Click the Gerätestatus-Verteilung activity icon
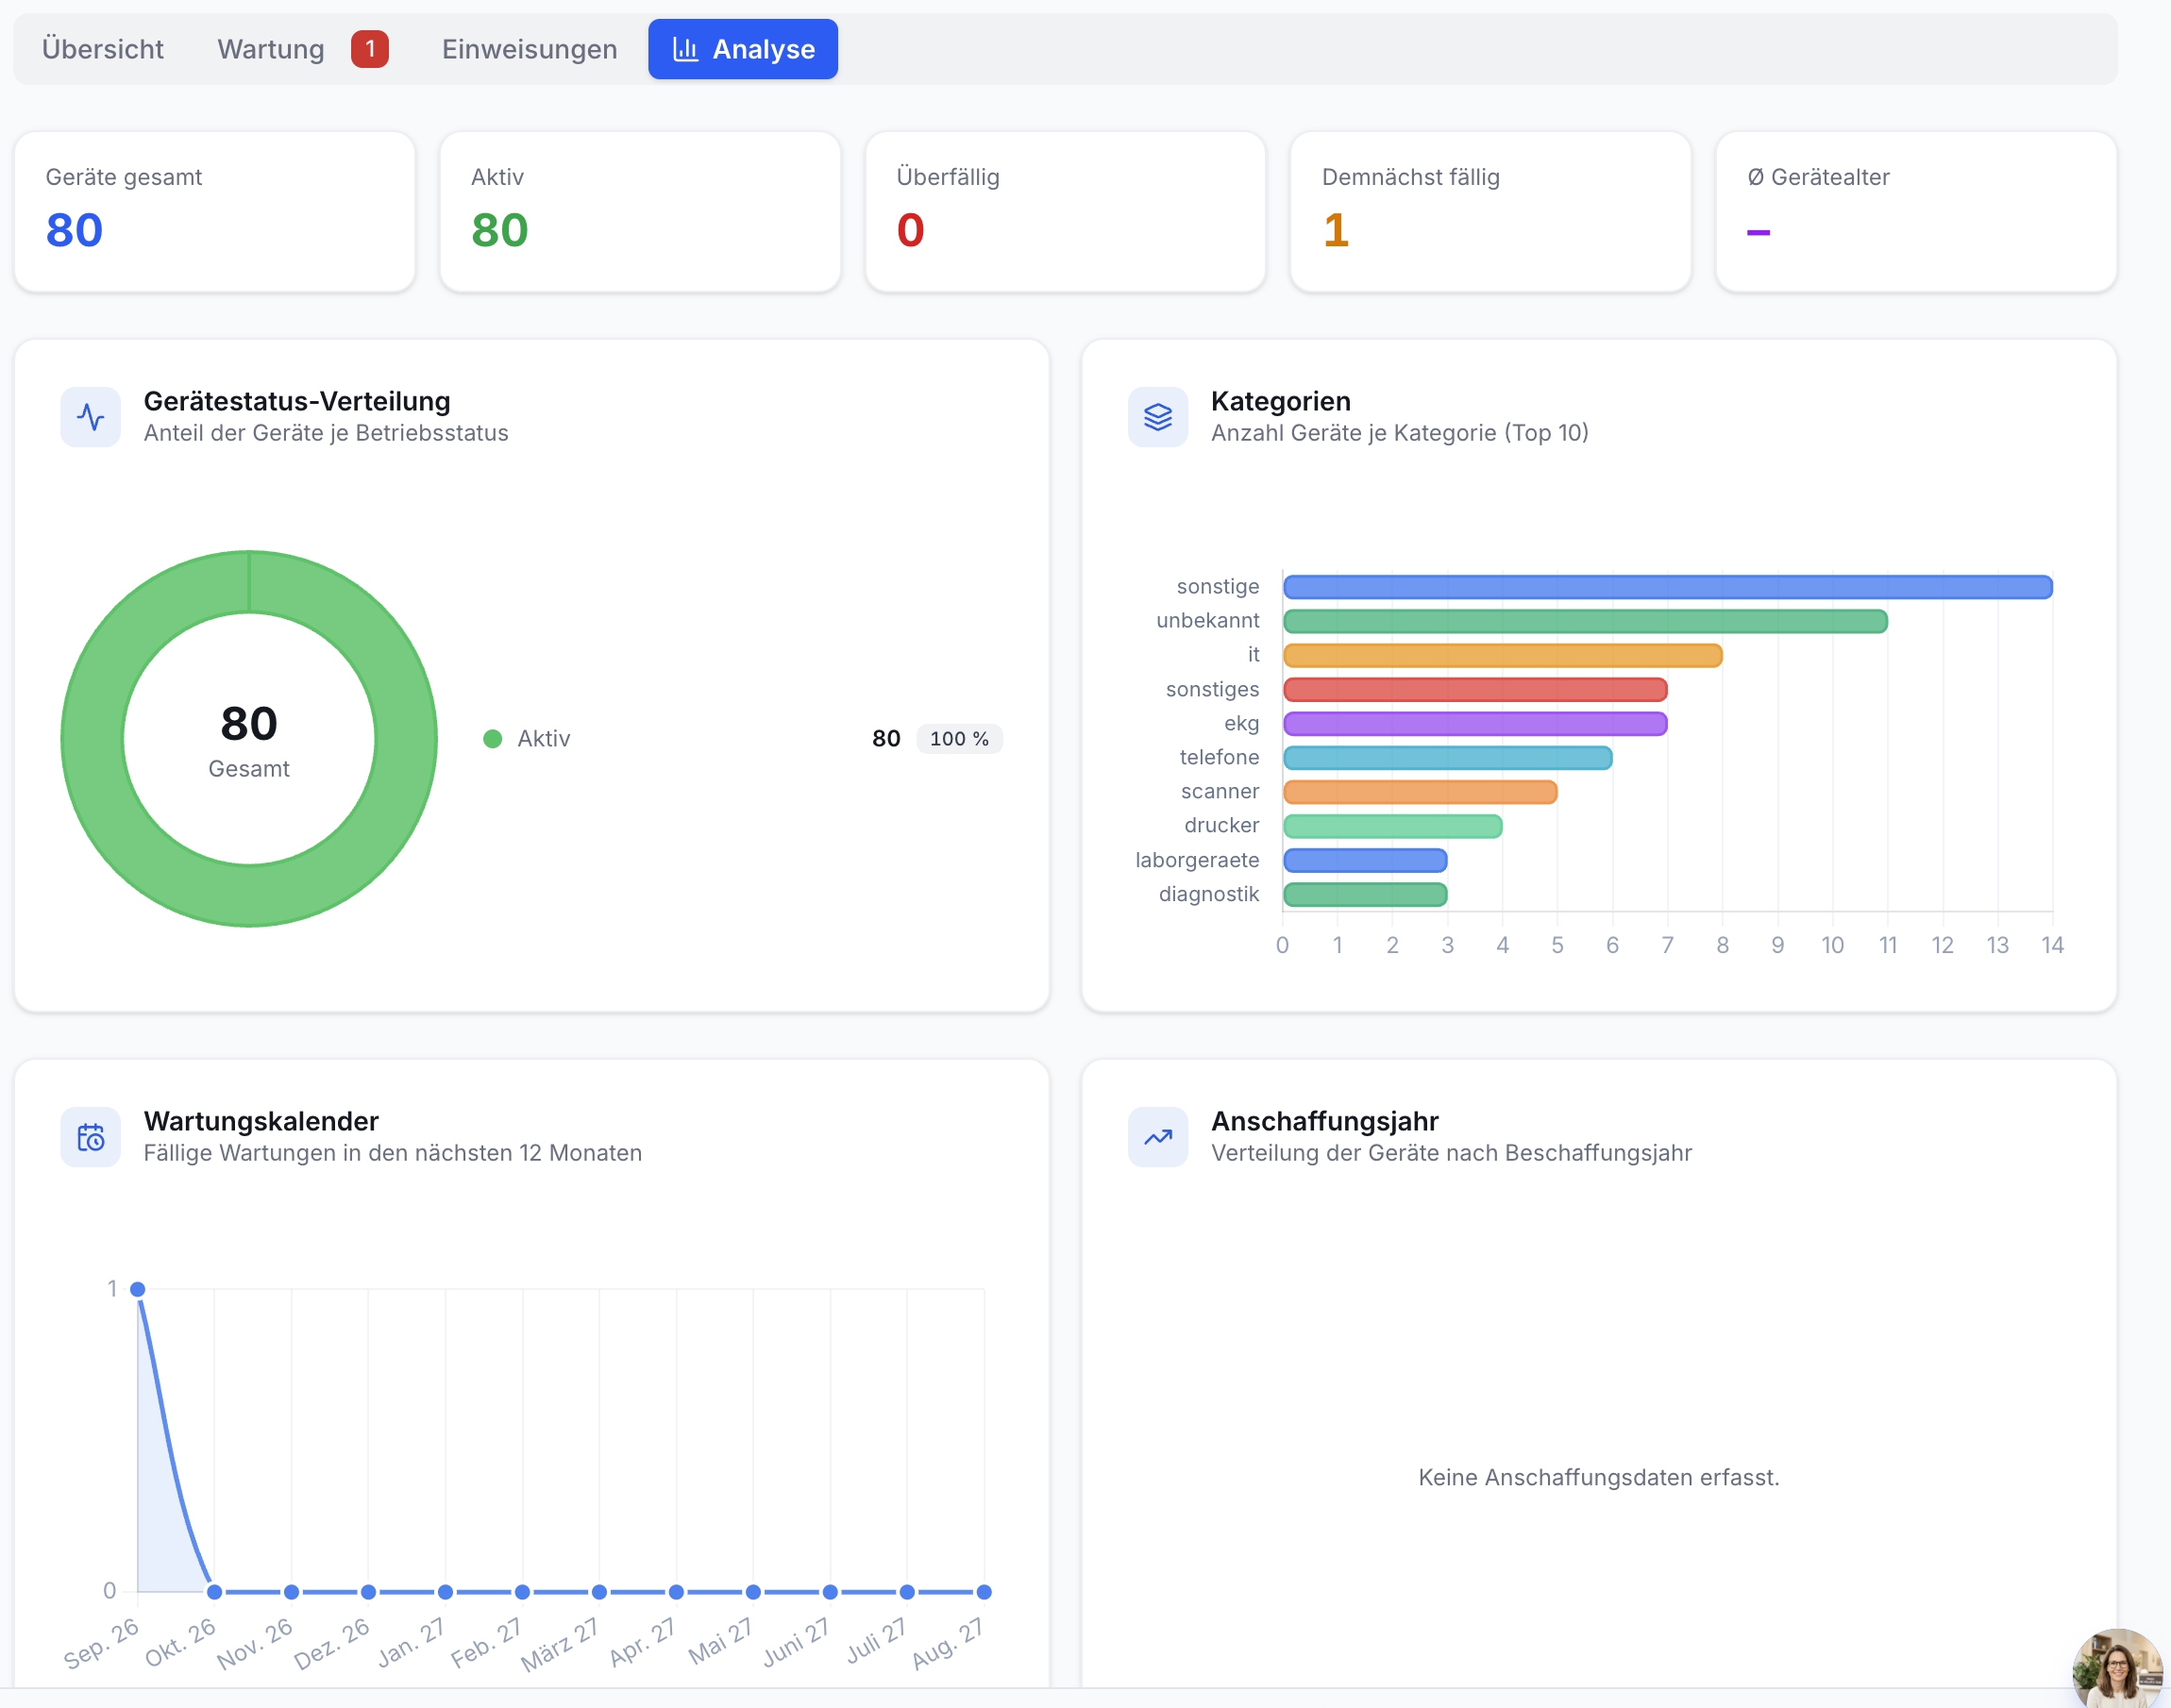2171x1708 pixels. pyautogui.click(x=91, y=417)
